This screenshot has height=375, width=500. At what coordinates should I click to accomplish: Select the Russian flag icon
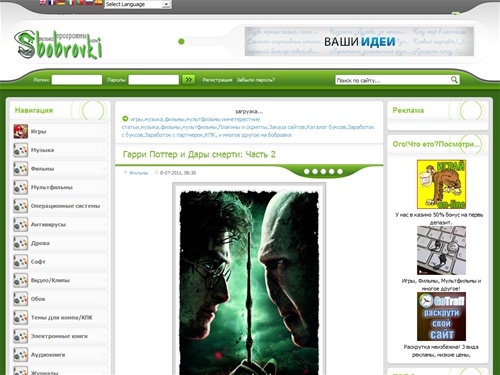tap(89, 2)
